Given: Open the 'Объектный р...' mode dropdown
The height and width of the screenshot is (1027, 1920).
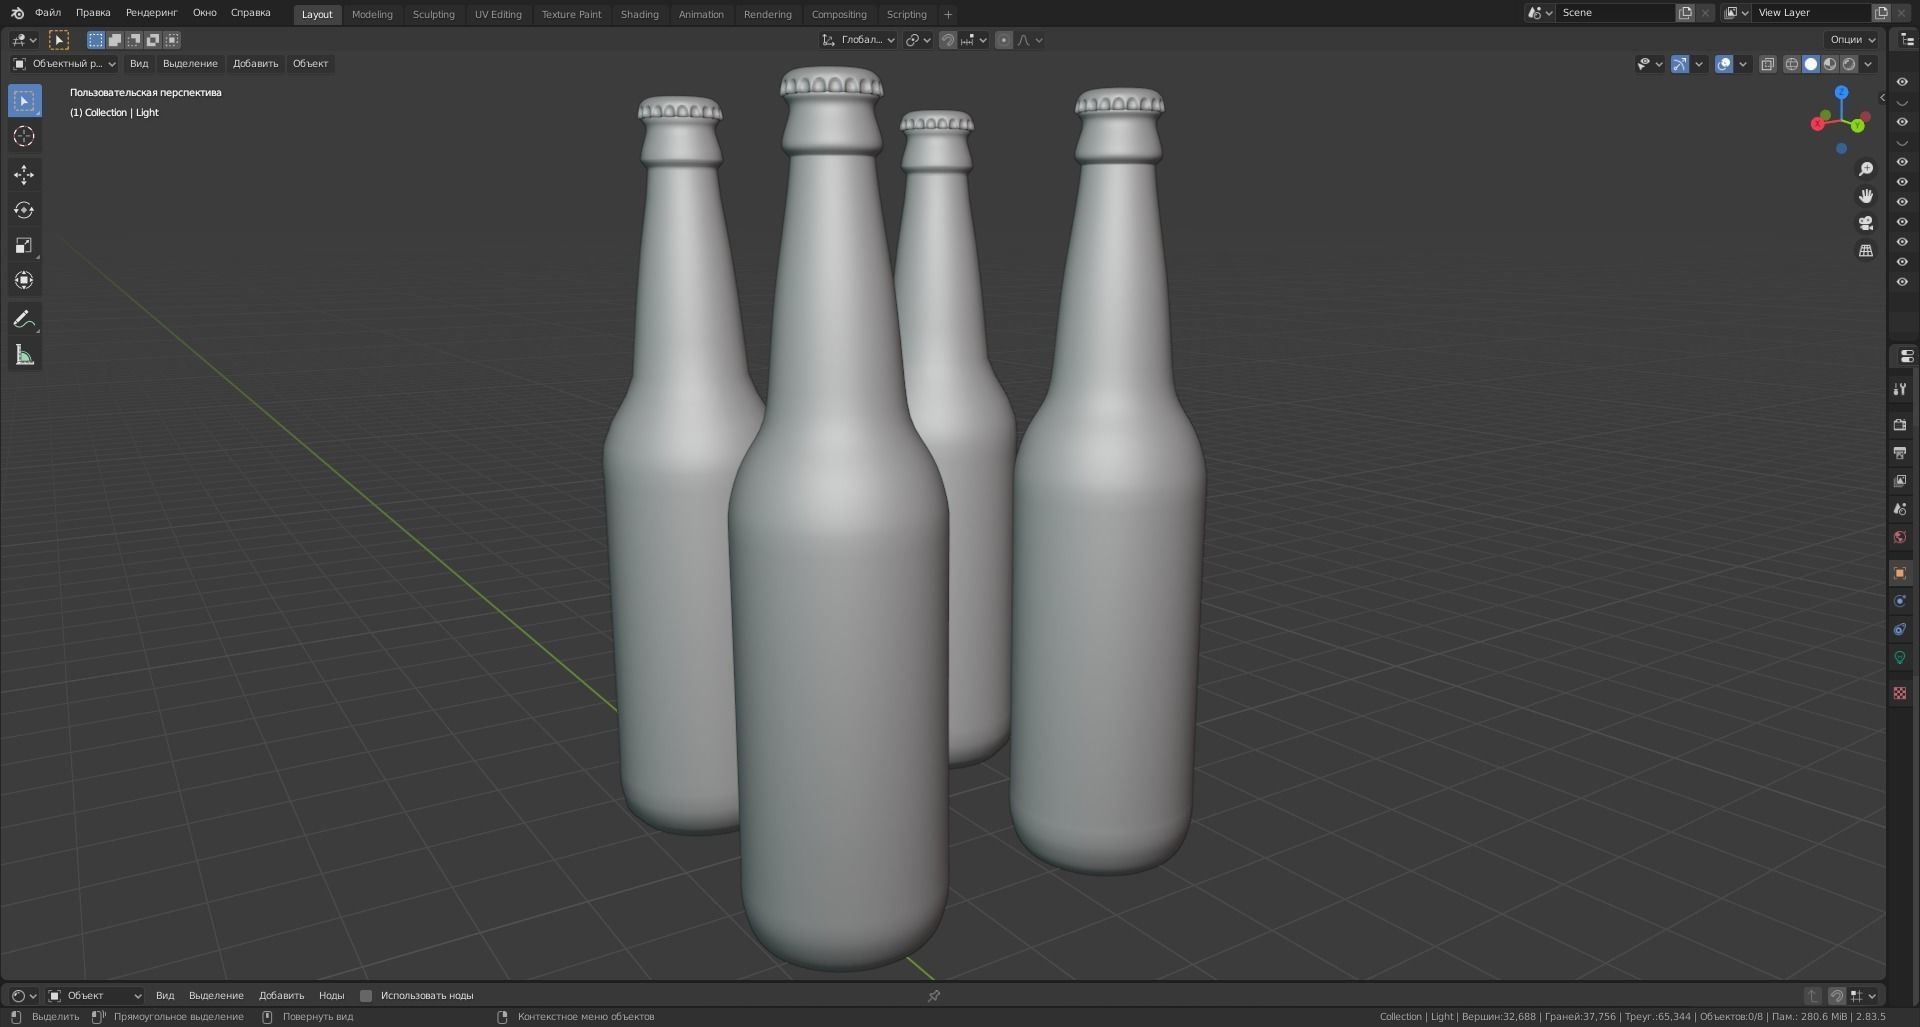Looking at the screenshot, I should pyautogui.click(x=64, y=64).
